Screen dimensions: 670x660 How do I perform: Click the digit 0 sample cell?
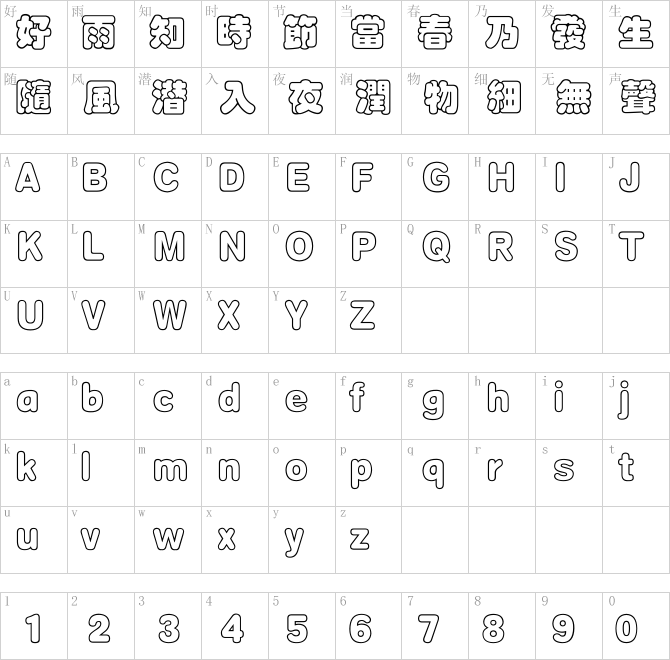coord(636,626)
